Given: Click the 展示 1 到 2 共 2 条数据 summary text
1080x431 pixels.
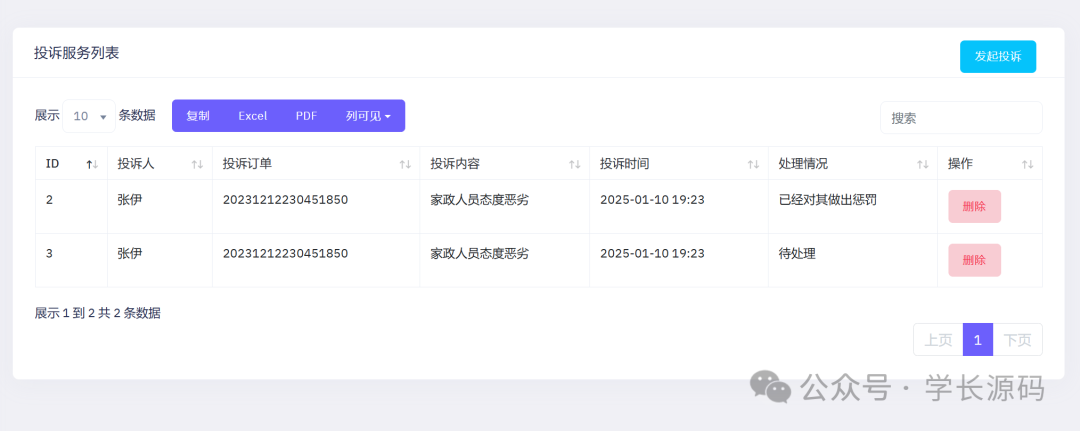Looking at the screenshot, I should 97,313.
